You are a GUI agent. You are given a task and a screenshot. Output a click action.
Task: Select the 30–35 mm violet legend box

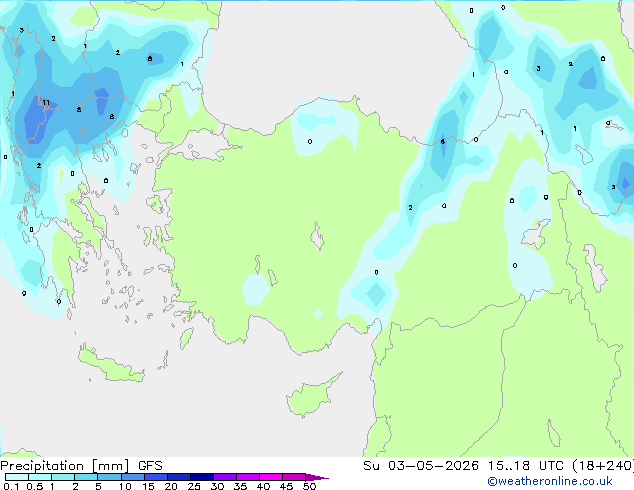pyautogui.click(x=225, y=477)
